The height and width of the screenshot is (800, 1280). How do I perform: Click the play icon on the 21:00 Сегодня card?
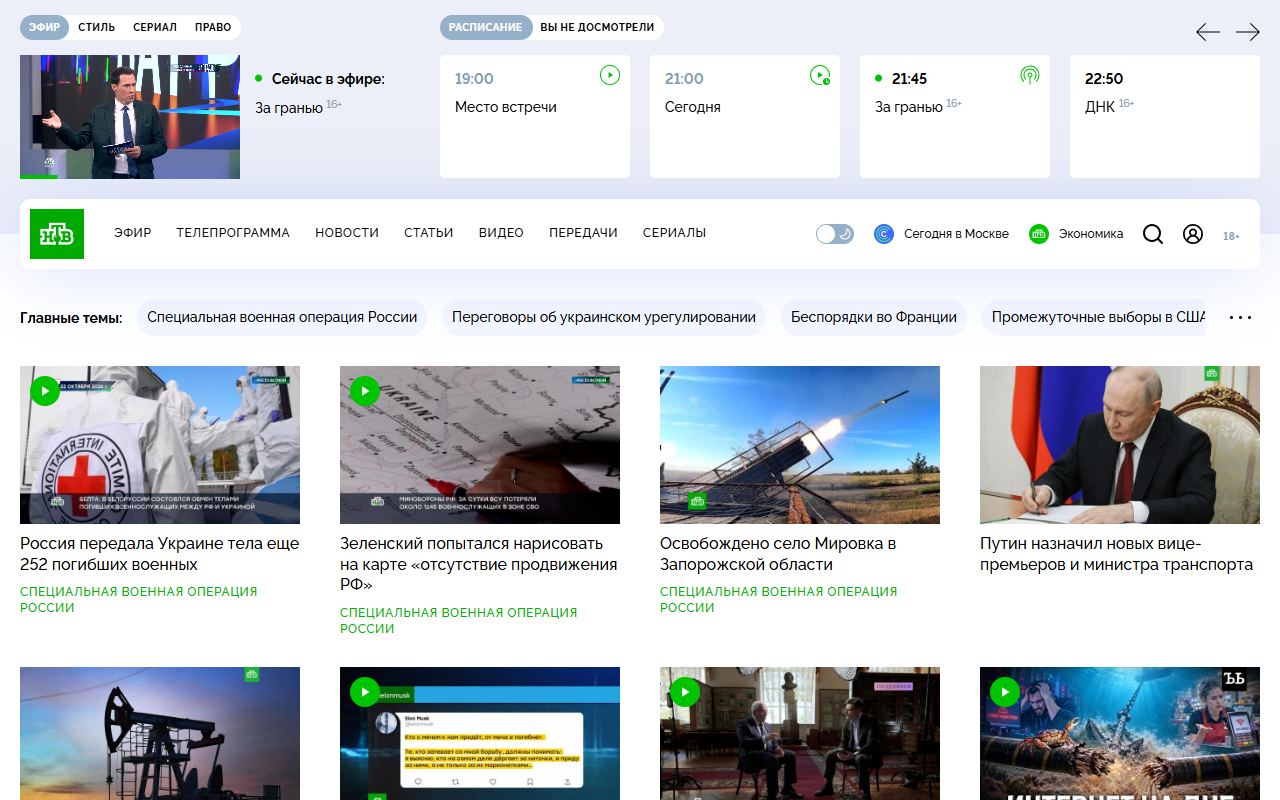tap(820, 75)
